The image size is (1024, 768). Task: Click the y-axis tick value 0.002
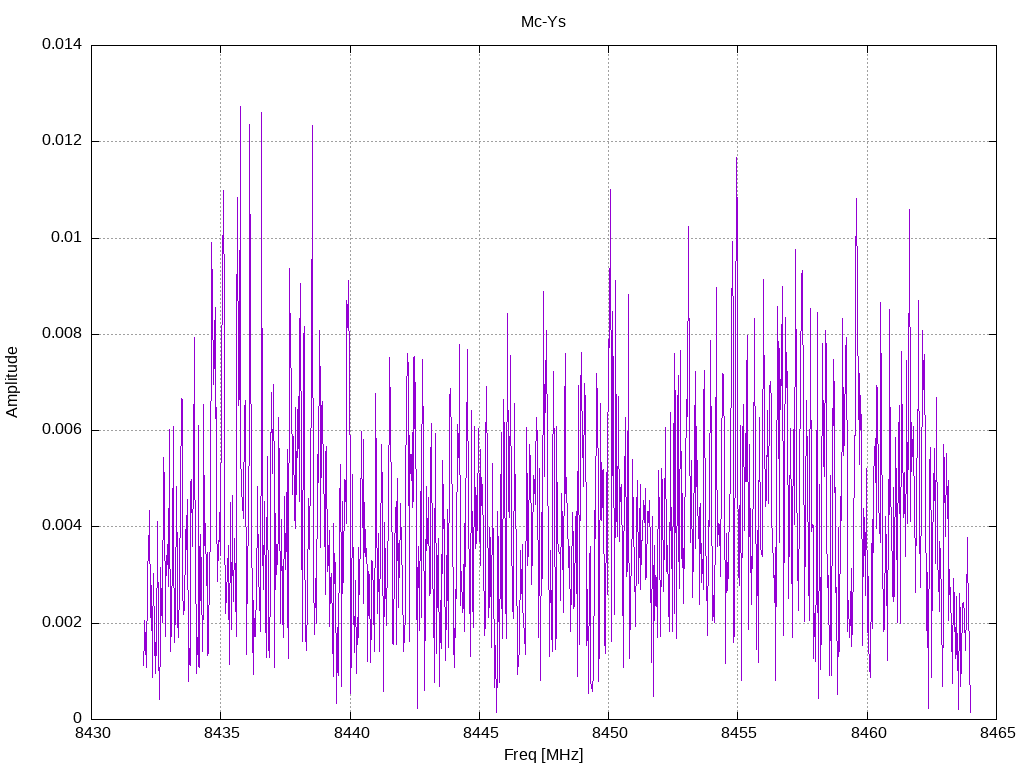[62, 622]
